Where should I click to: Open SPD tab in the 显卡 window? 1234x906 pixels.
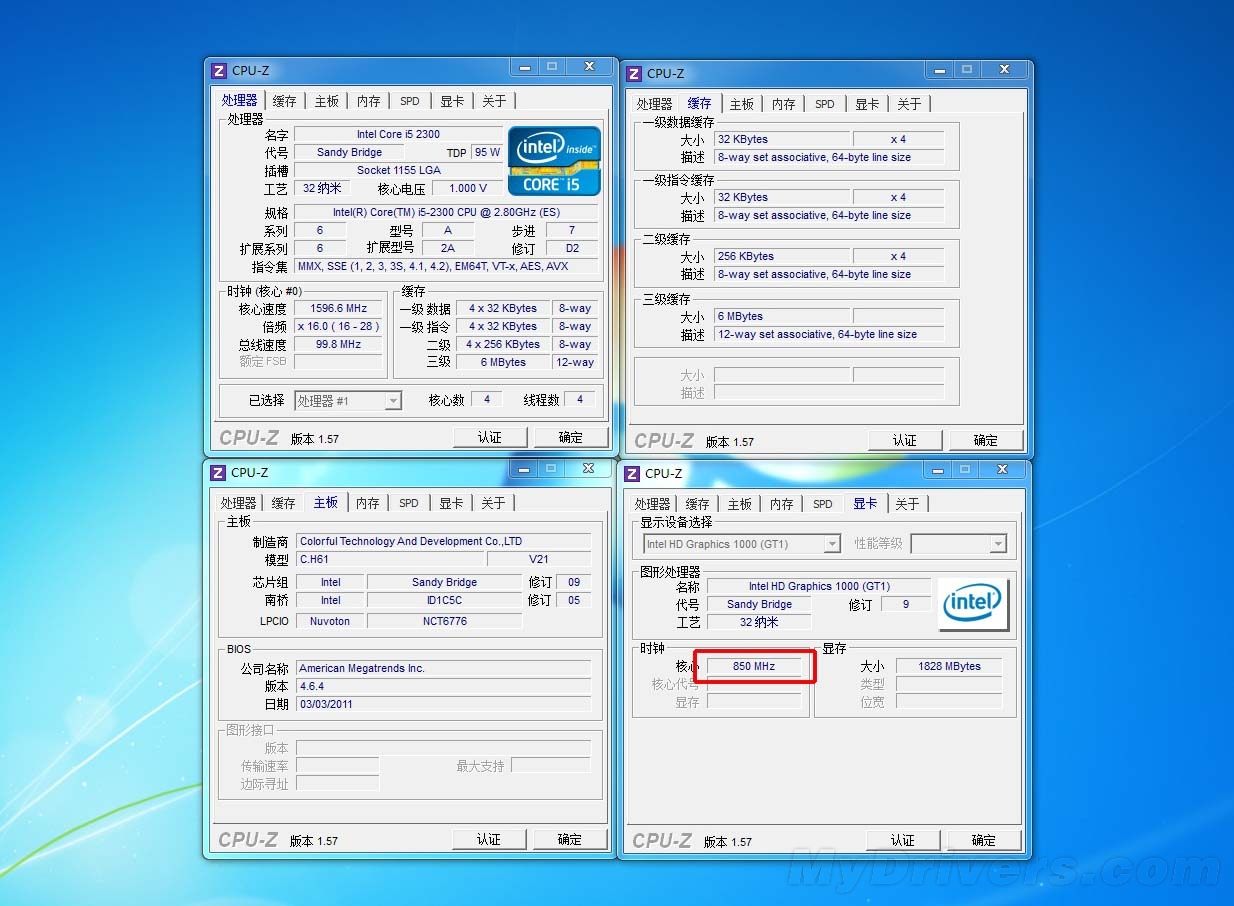823,504
